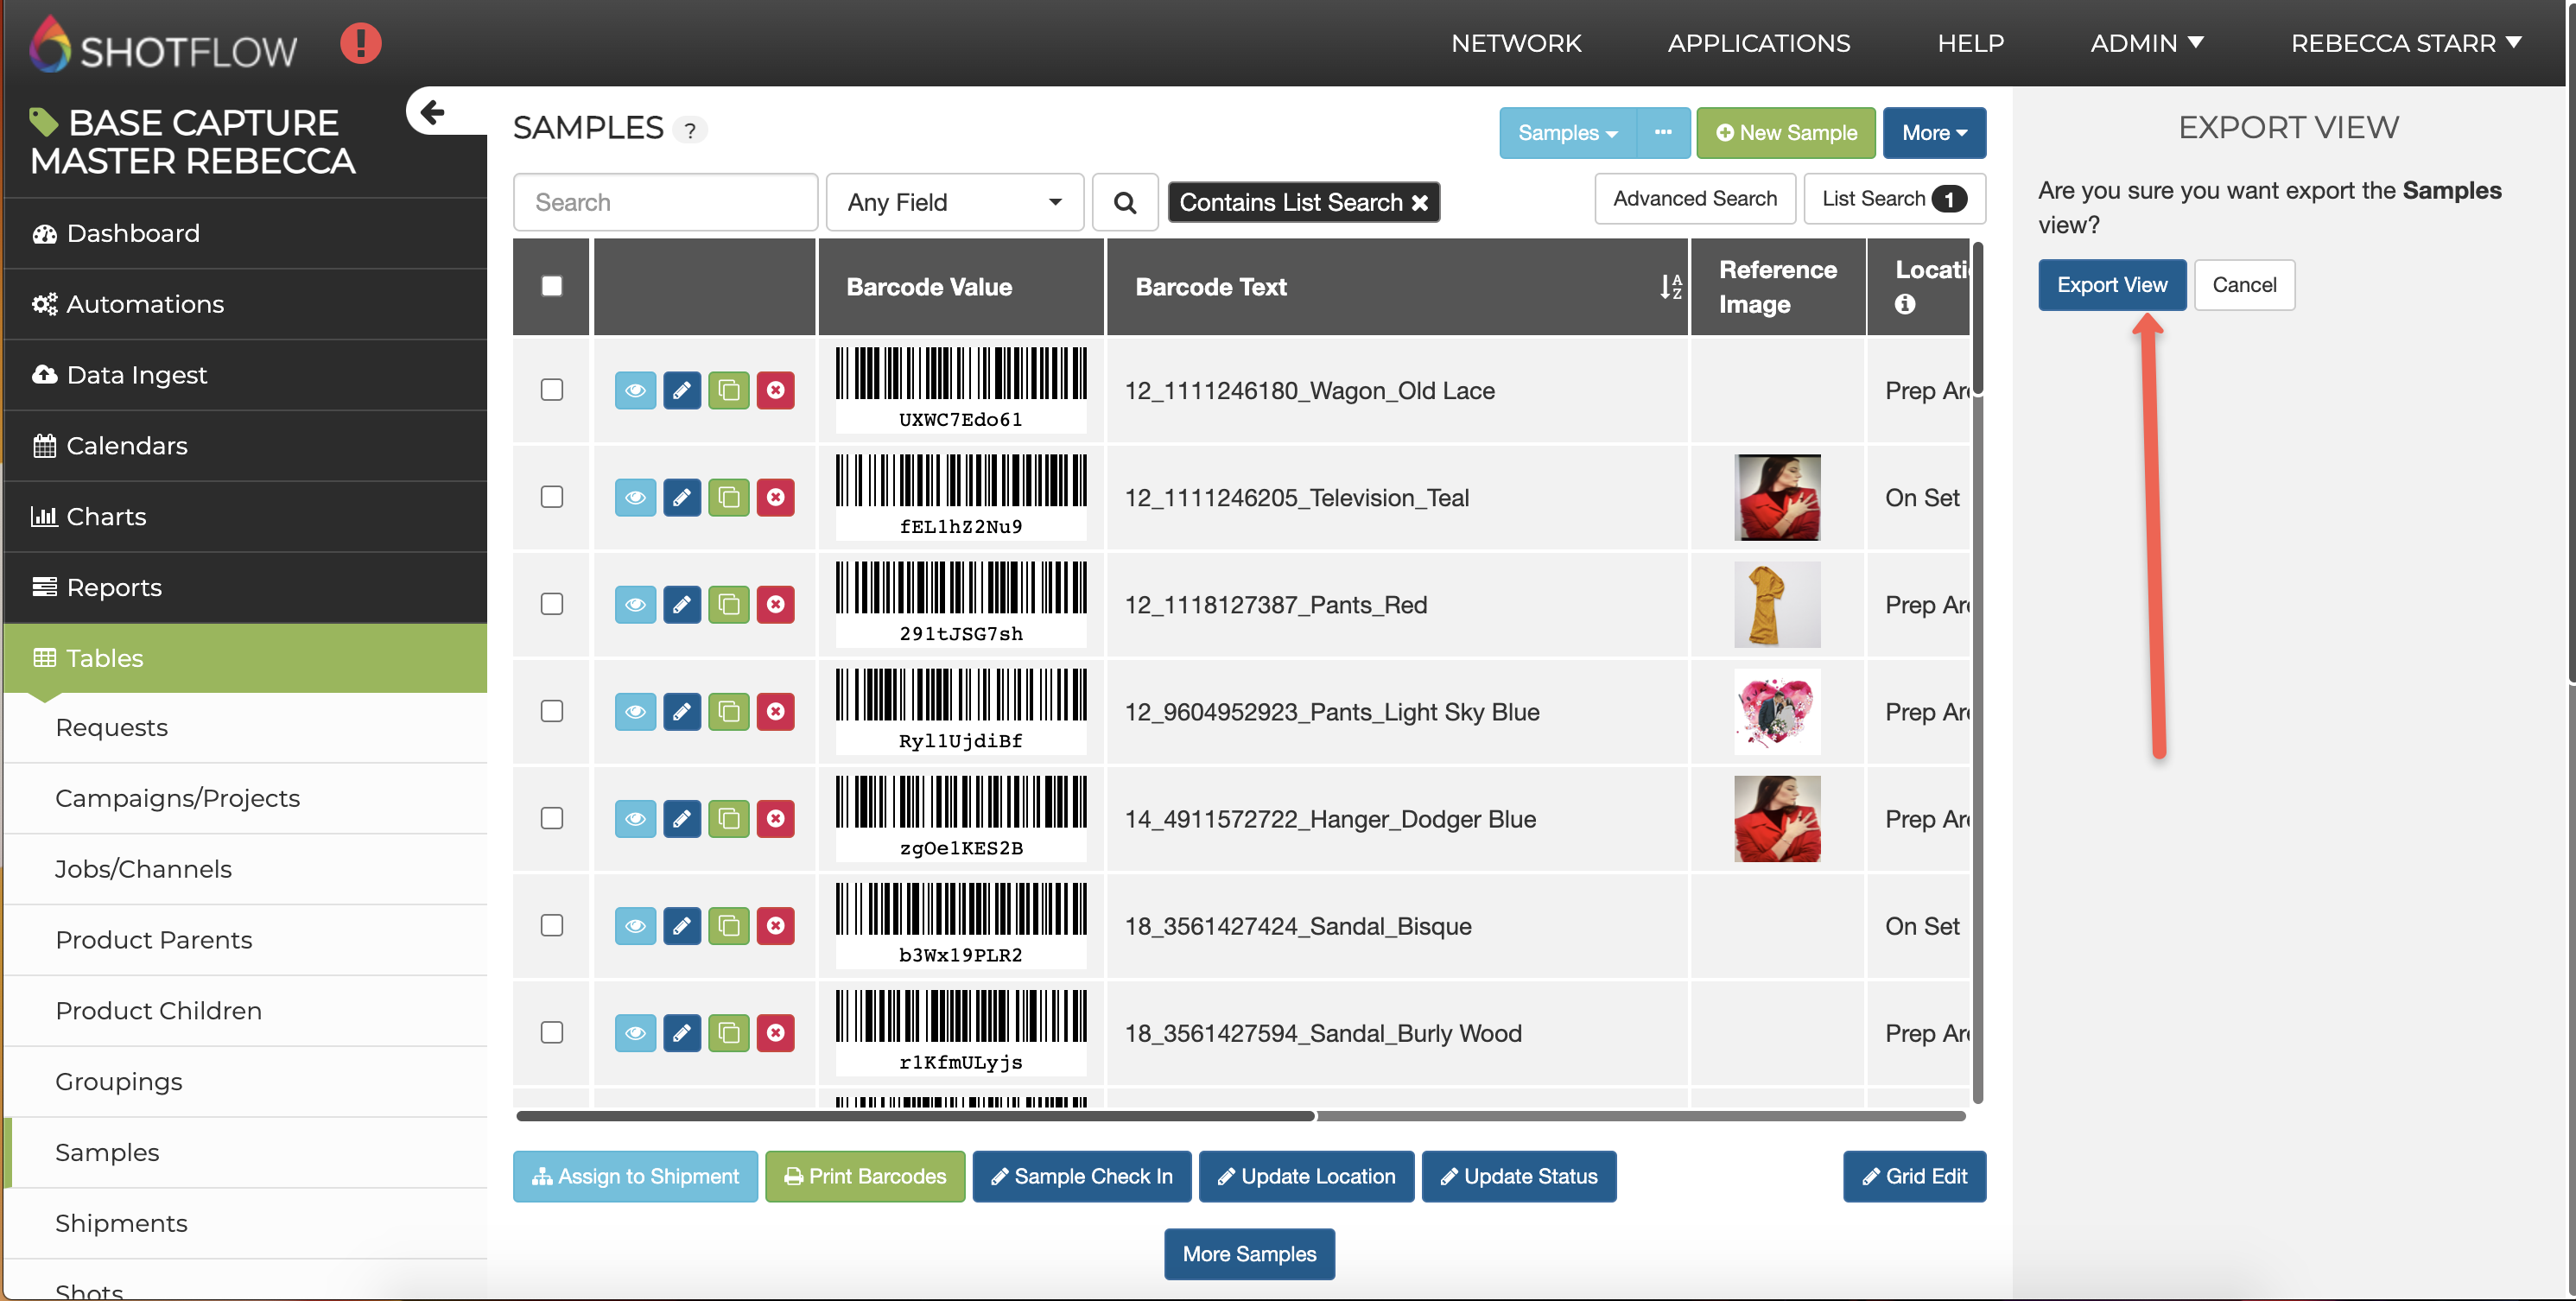
Task: Check the Hanger_Dodger Blue row checkbox
Action: (551, 818)
